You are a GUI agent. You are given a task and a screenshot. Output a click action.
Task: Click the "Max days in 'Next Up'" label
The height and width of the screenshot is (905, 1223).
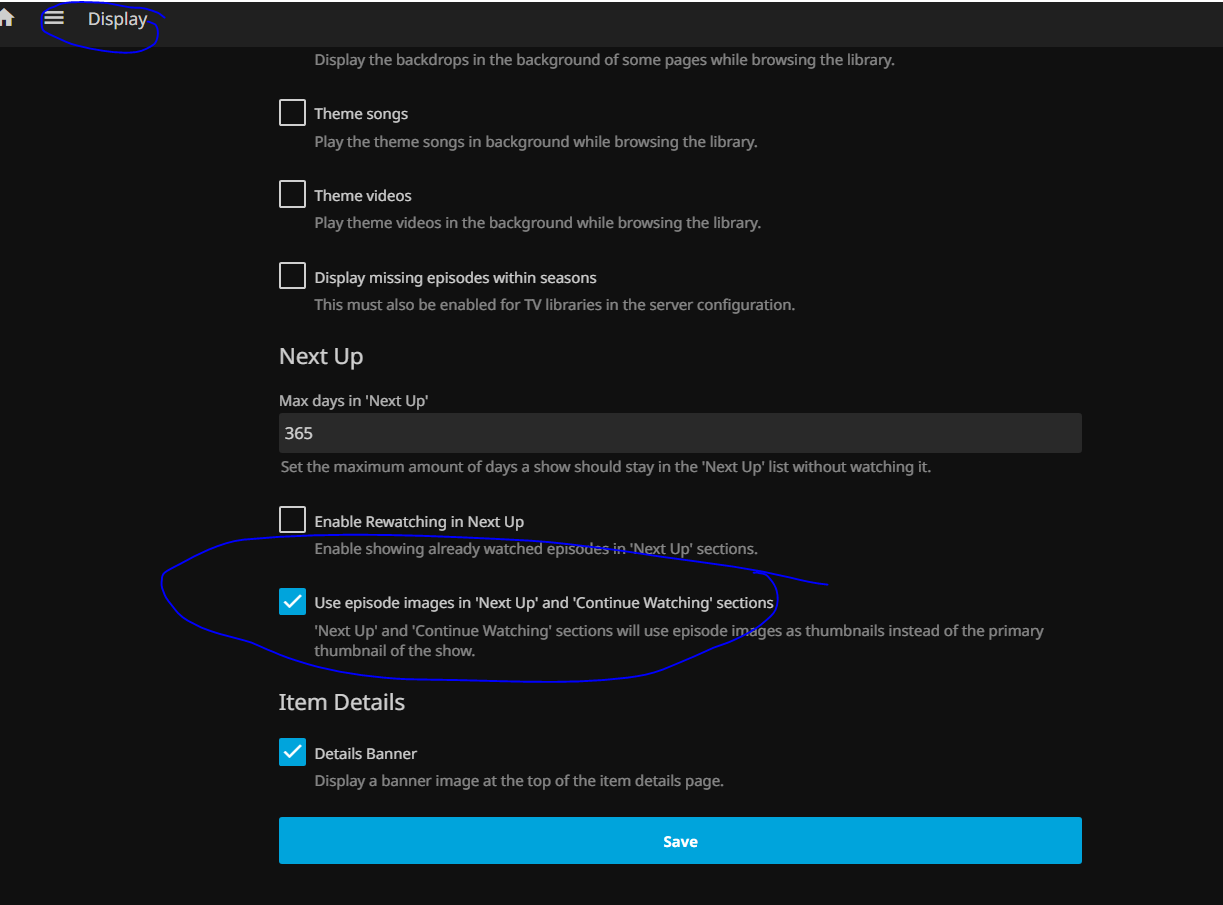click(x=354, y=400)
